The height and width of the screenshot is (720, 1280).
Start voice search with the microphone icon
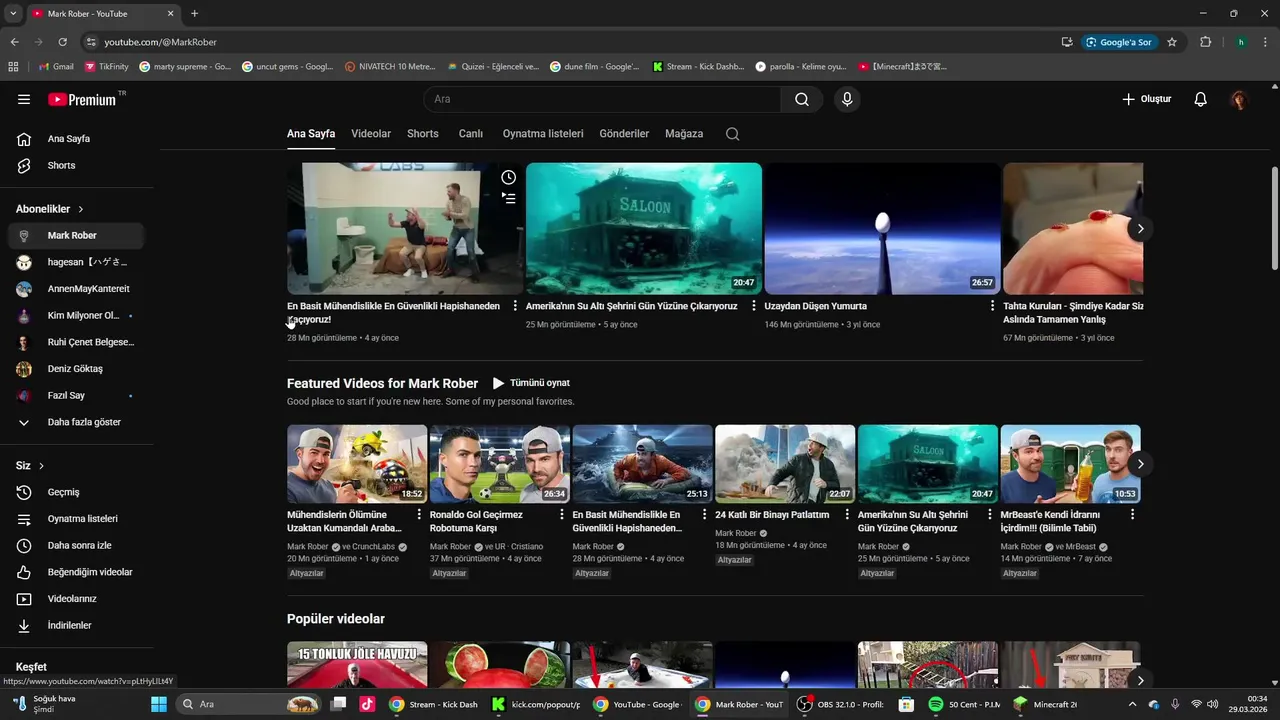click(x=847, y=99)
